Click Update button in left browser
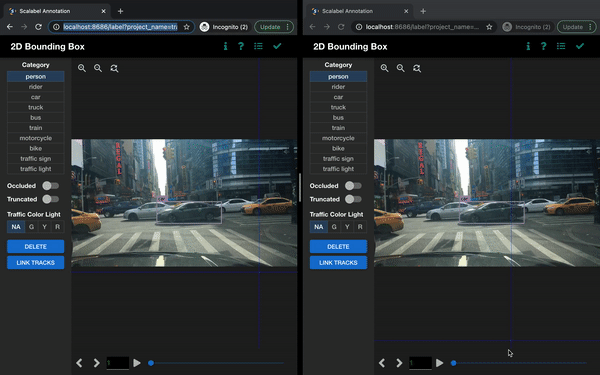 pos(274,27)
